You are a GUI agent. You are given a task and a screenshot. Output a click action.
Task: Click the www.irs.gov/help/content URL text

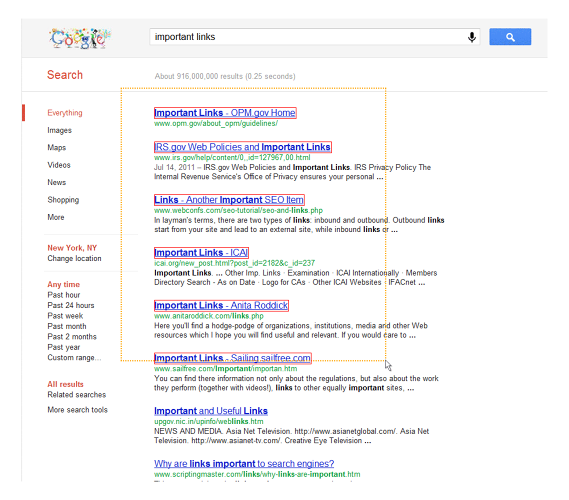click(x=232, y=157)
